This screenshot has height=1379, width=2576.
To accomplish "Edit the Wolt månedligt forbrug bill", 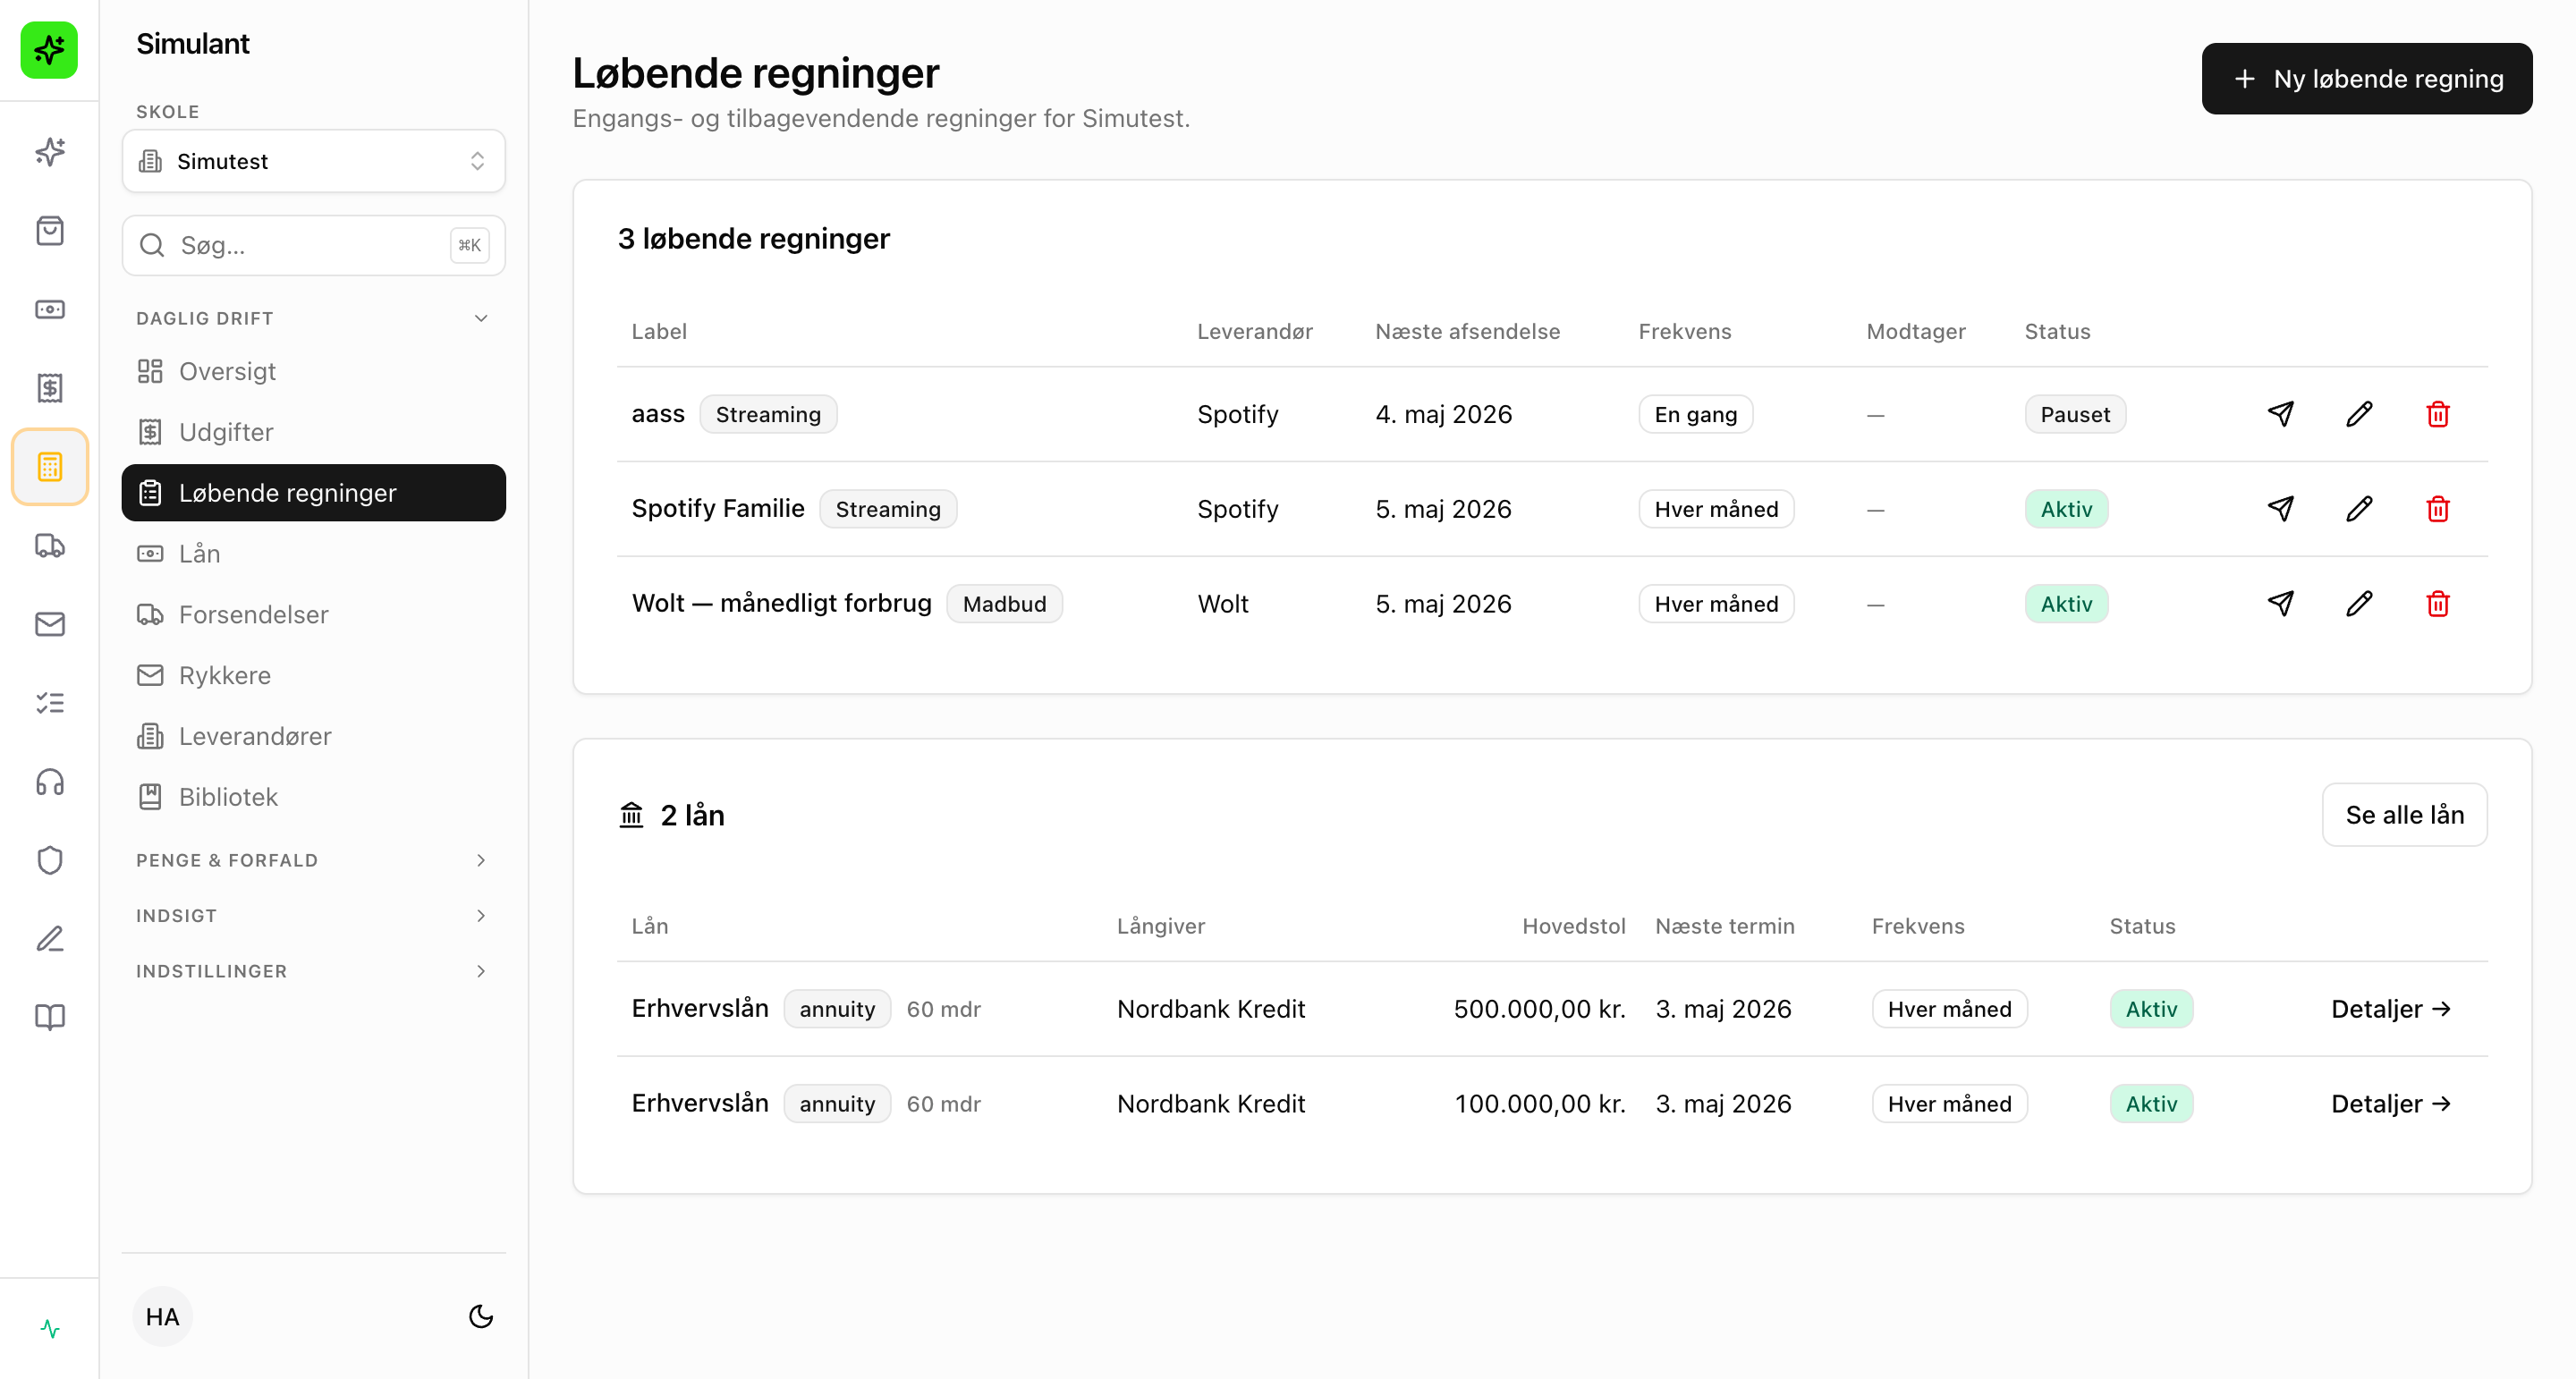I will [2359, 604].
